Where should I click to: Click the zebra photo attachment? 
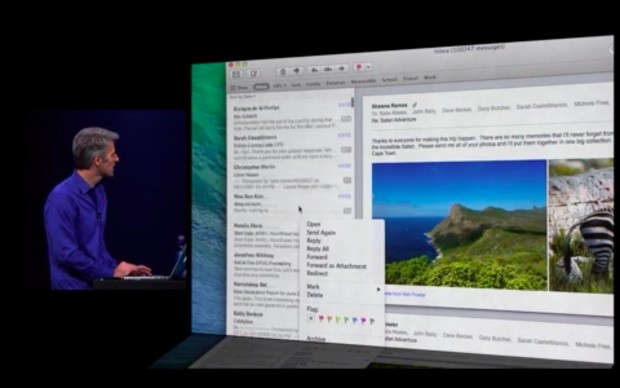581,225
